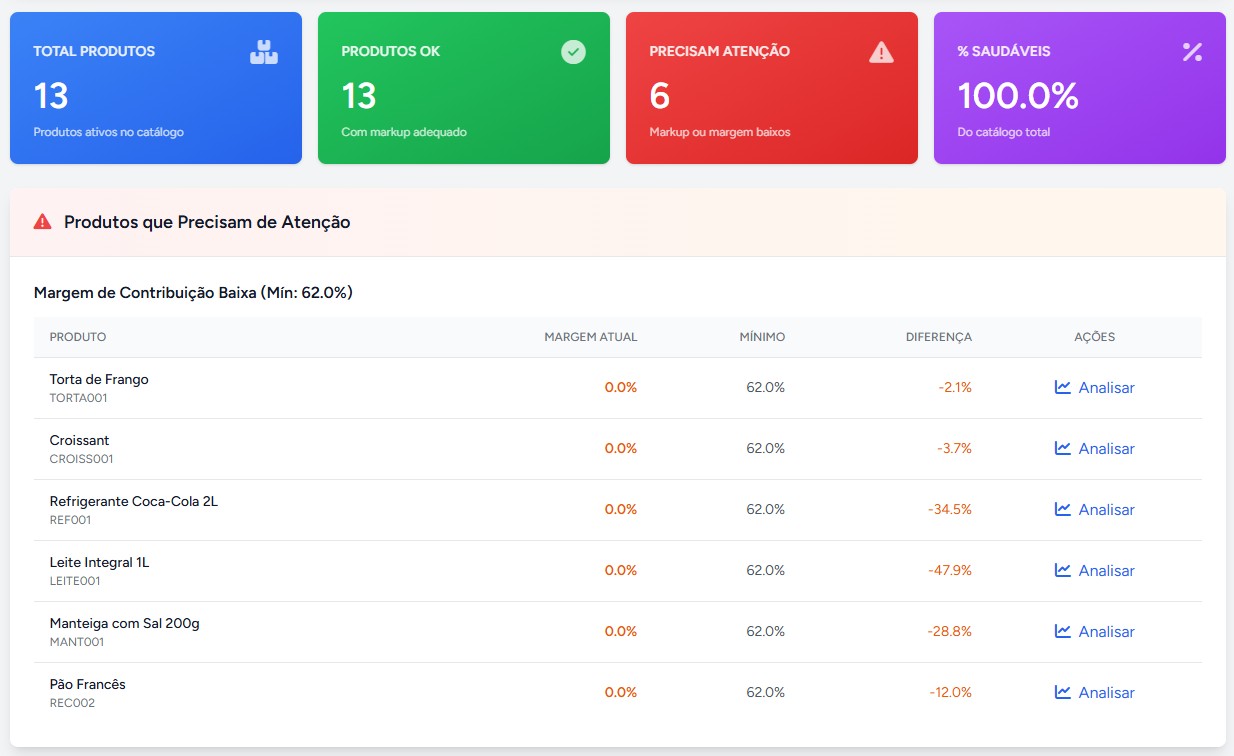Click the red warning icon beside section title
1234x756 pixels.
tap(42, 222)
